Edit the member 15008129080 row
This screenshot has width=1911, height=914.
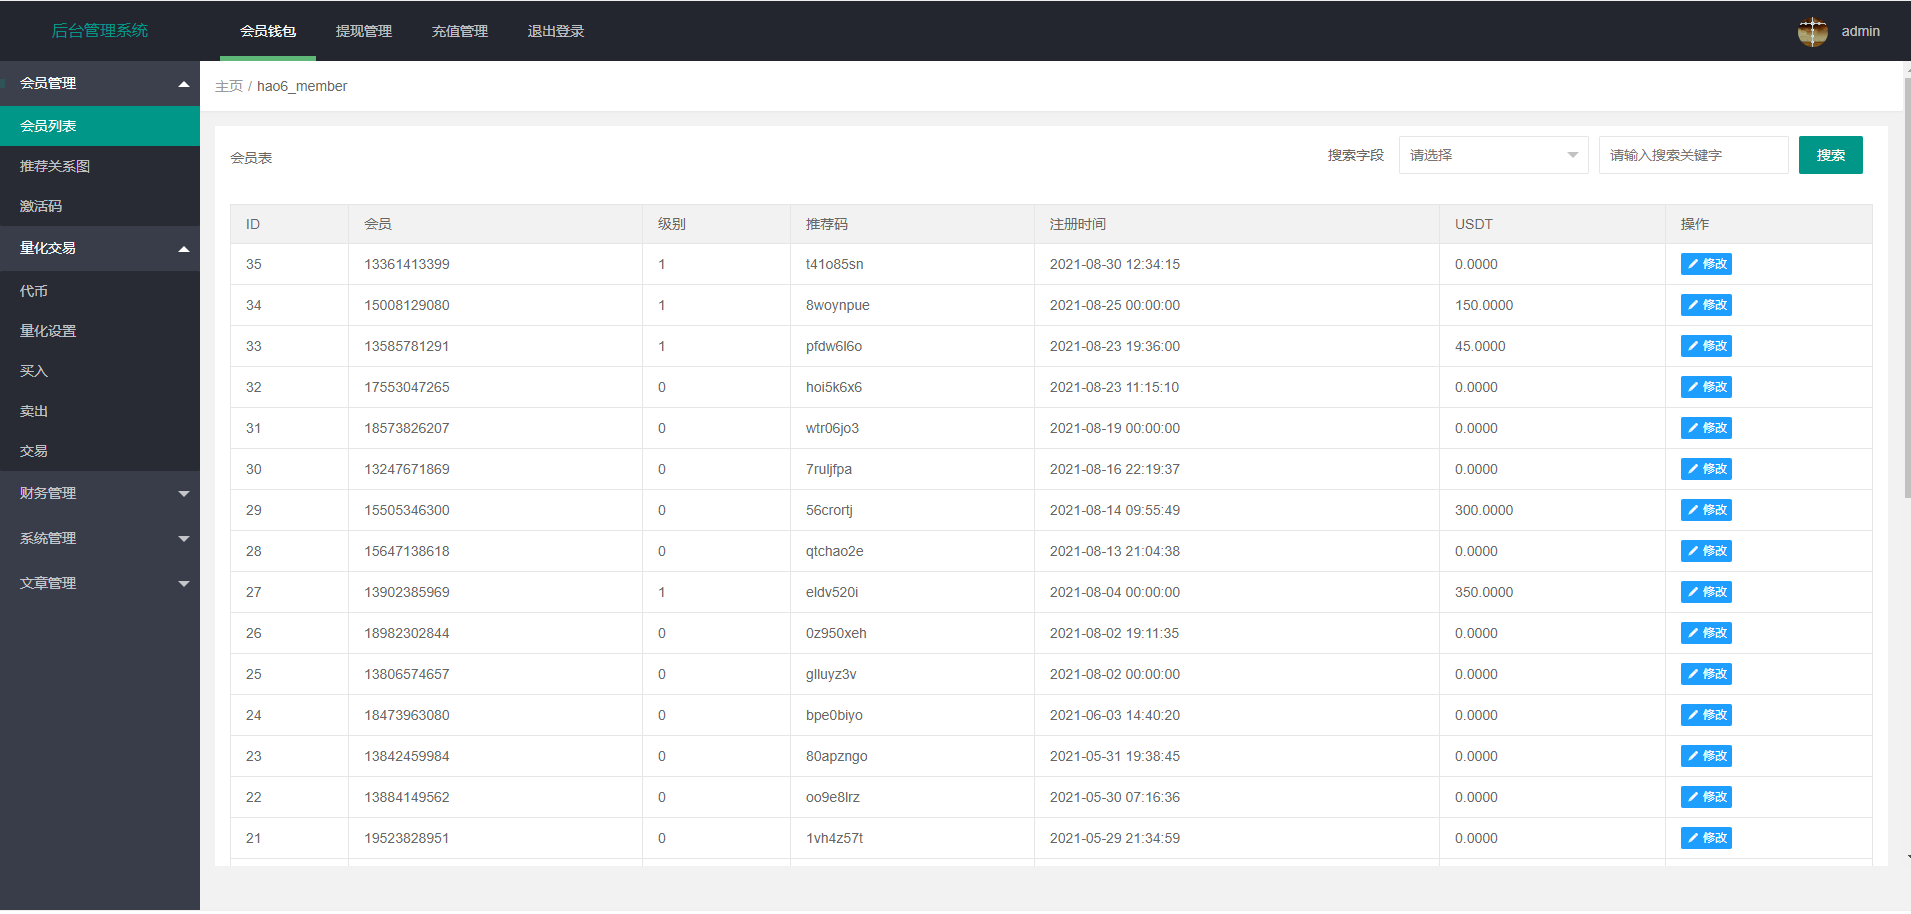[x=1705, y=305]
